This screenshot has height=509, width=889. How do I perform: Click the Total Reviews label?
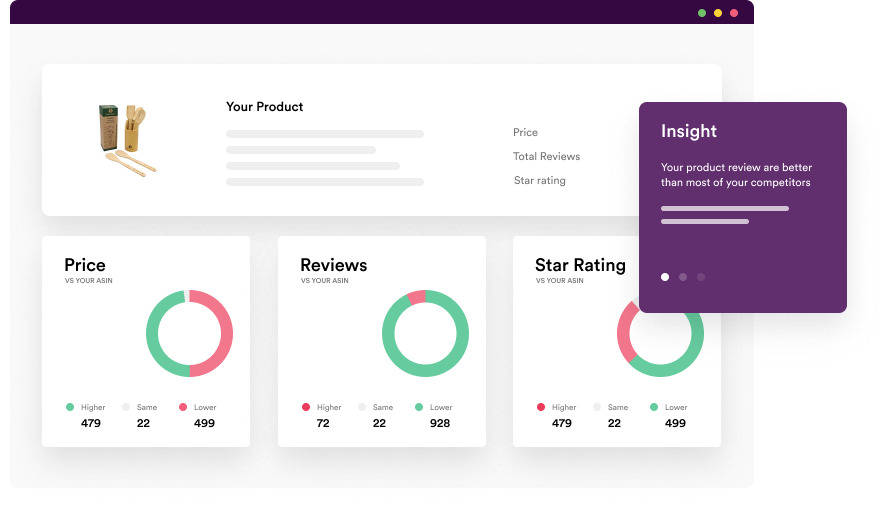[x=546, y=156]
